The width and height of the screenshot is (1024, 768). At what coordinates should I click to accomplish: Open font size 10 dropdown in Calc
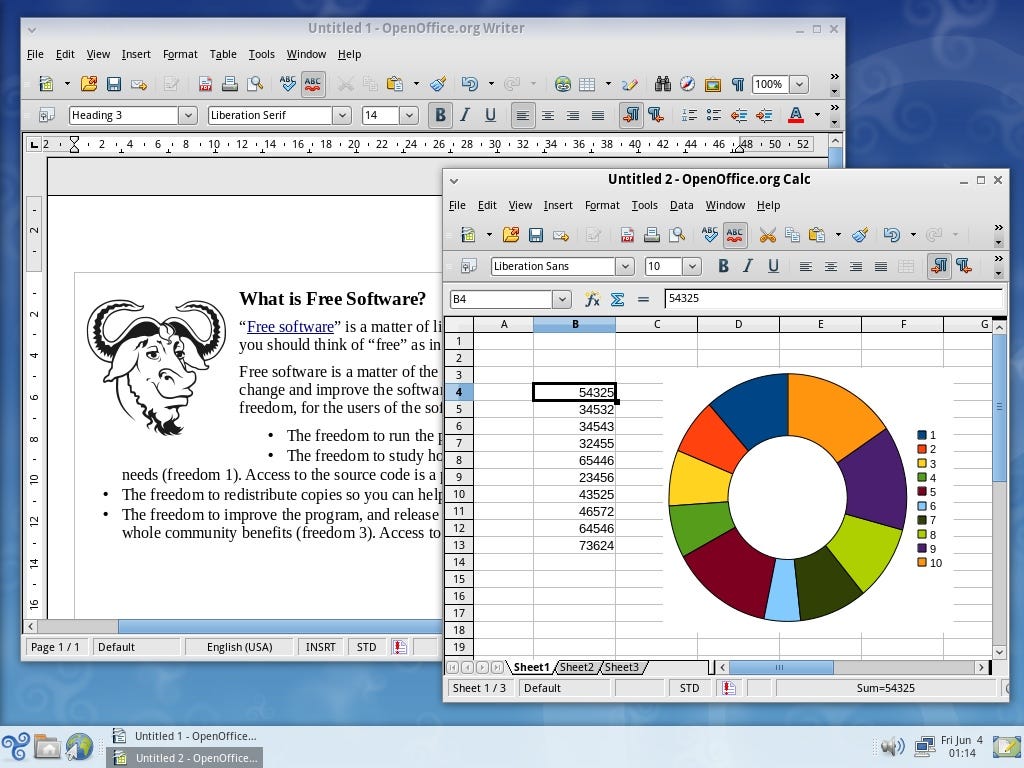[x=692, y=266]
